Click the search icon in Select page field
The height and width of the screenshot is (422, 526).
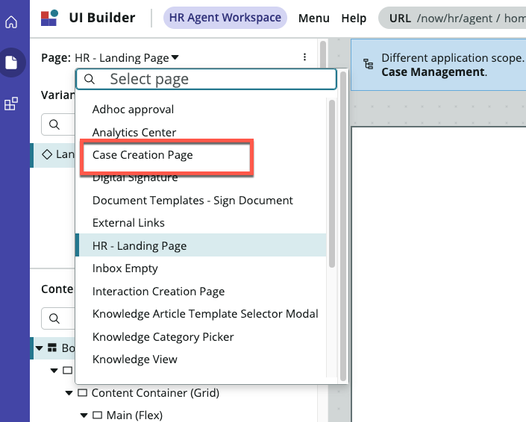pyautogui.click(x=89, y=79)
